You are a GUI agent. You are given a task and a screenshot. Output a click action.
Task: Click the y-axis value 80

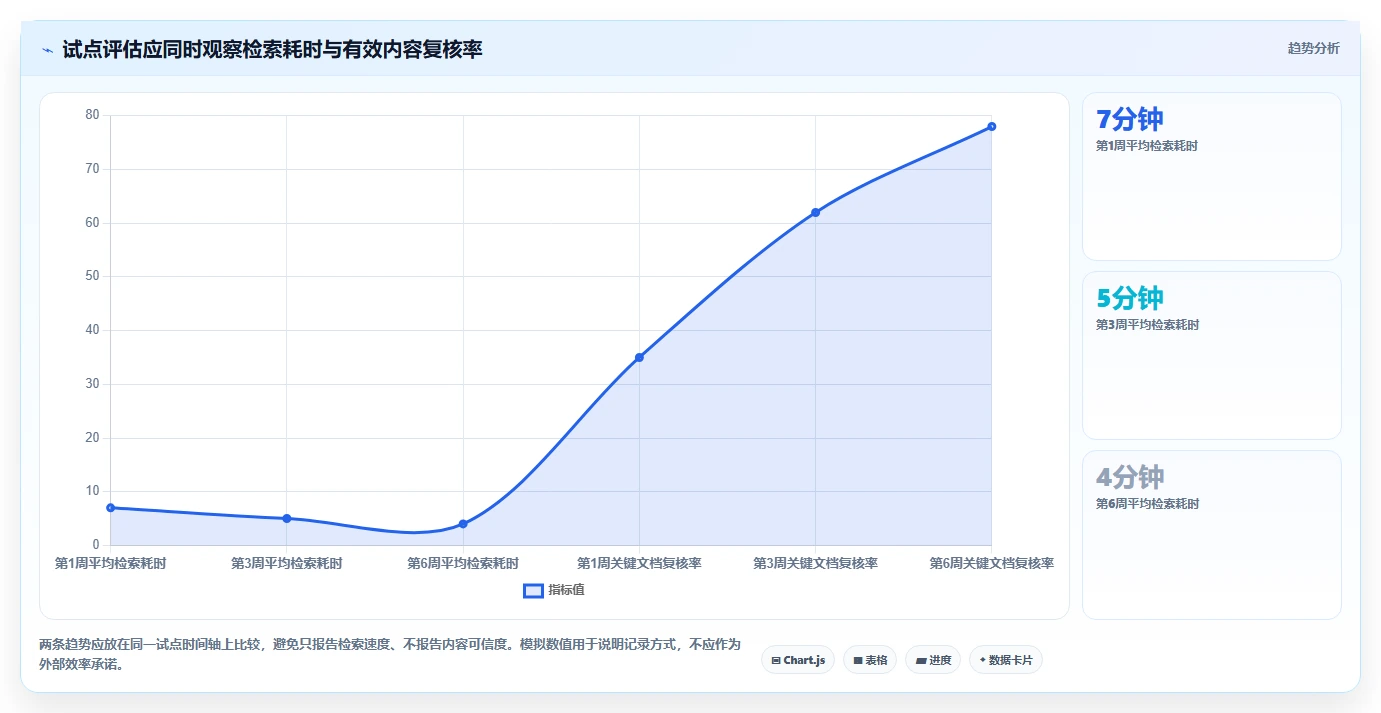click(x=92, y=115)
